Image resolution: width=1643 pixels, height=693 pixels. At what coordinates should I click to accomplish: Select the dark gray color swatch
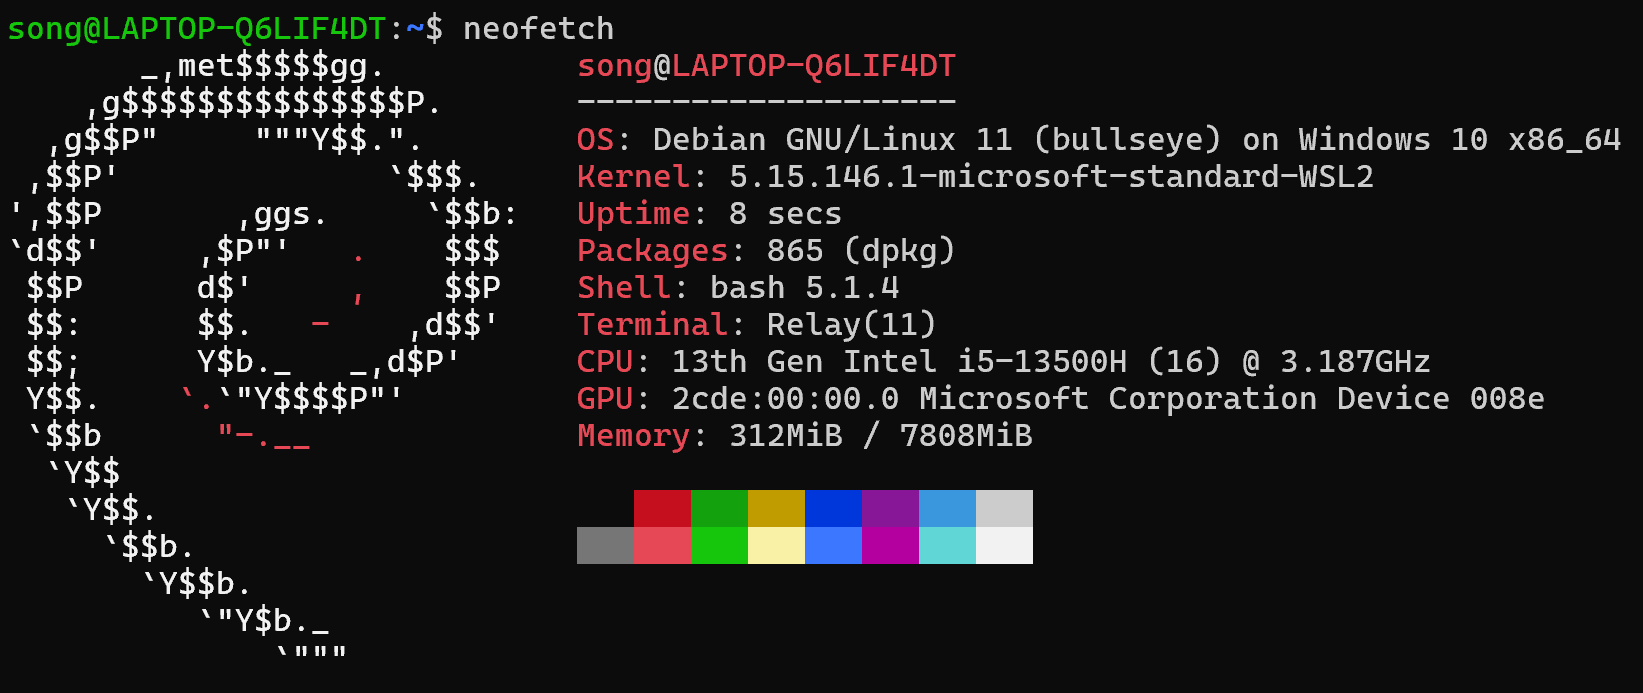[x=605, y=545]
